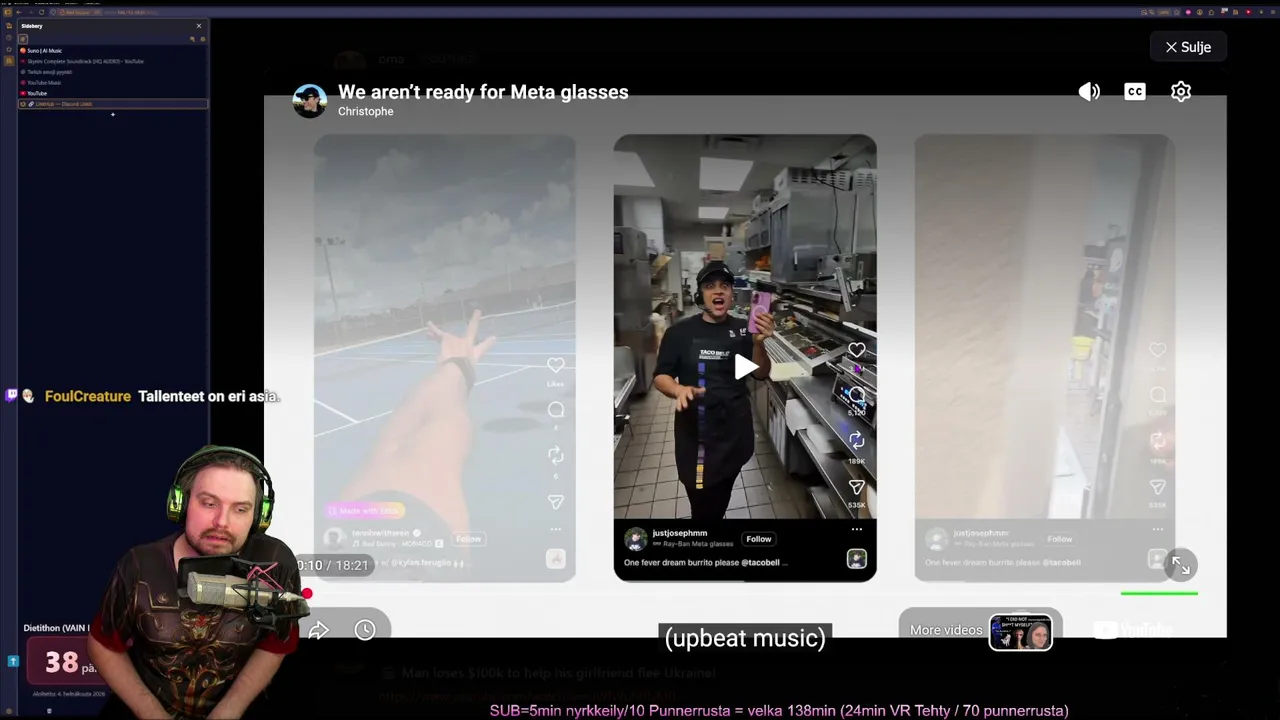Repost the center clip with the arrows icon

[x=857, y=440]
